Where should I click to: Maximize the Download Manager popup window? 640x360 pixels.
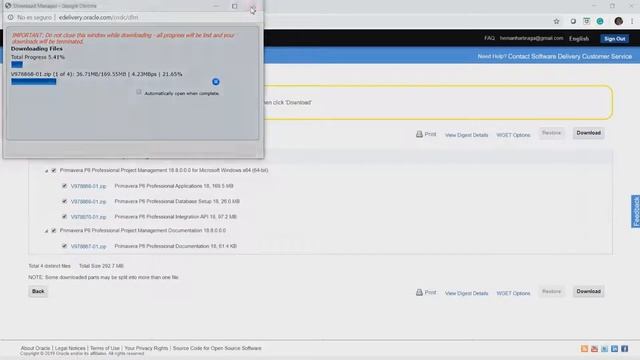click(234, 6)
